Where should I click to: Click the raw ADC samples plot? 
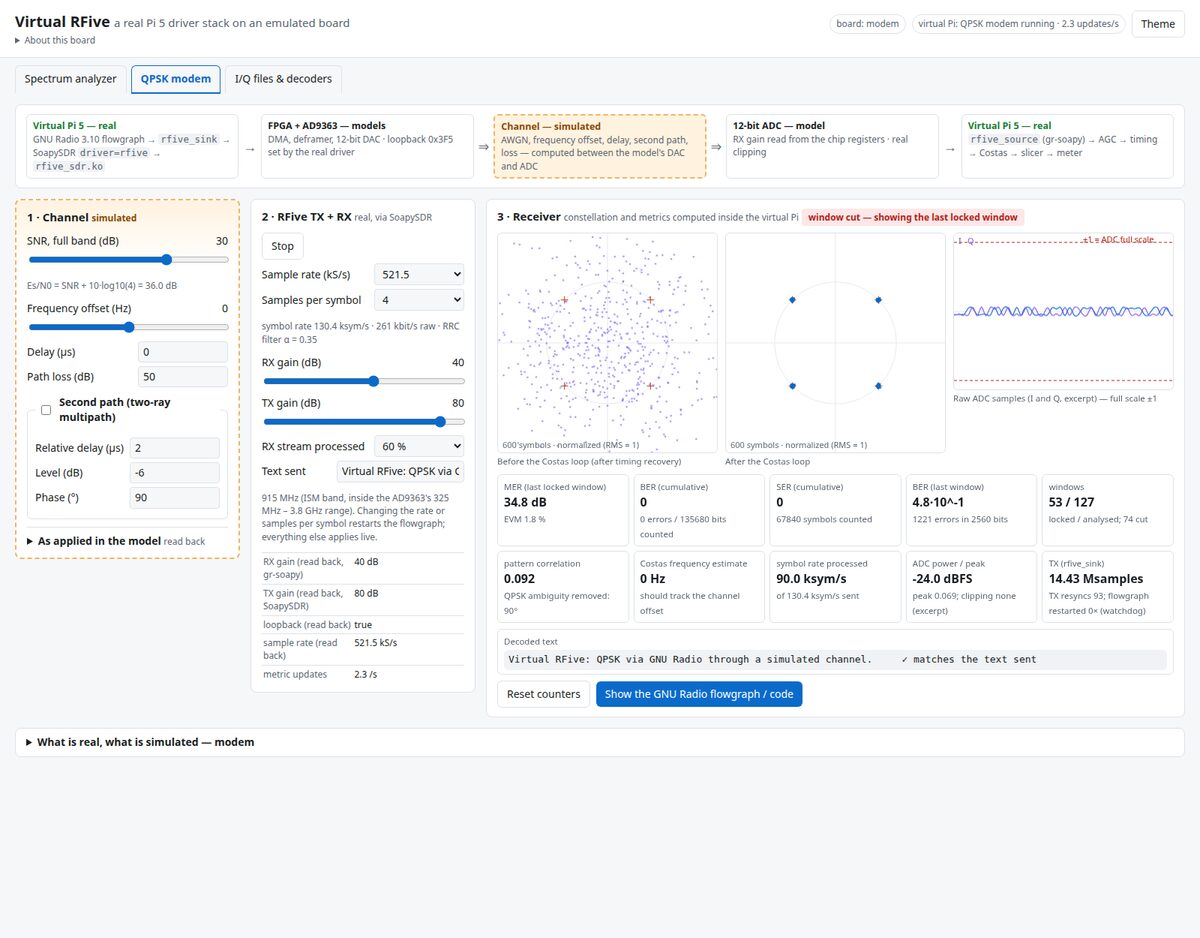tap(1063, 310)
